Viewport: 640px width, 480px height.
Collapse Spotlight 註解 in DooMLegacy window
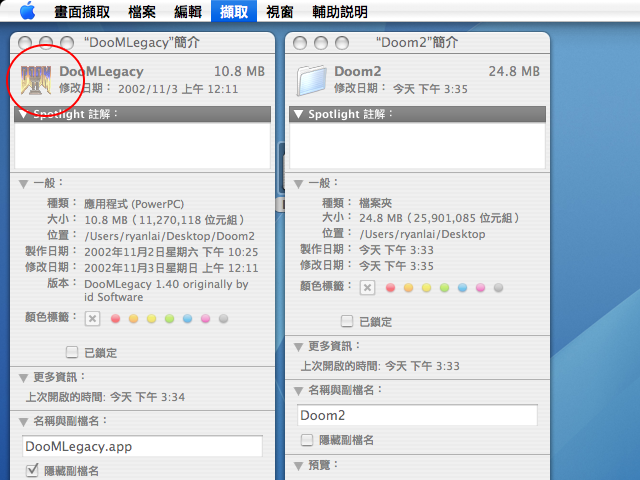pos(23,114)
